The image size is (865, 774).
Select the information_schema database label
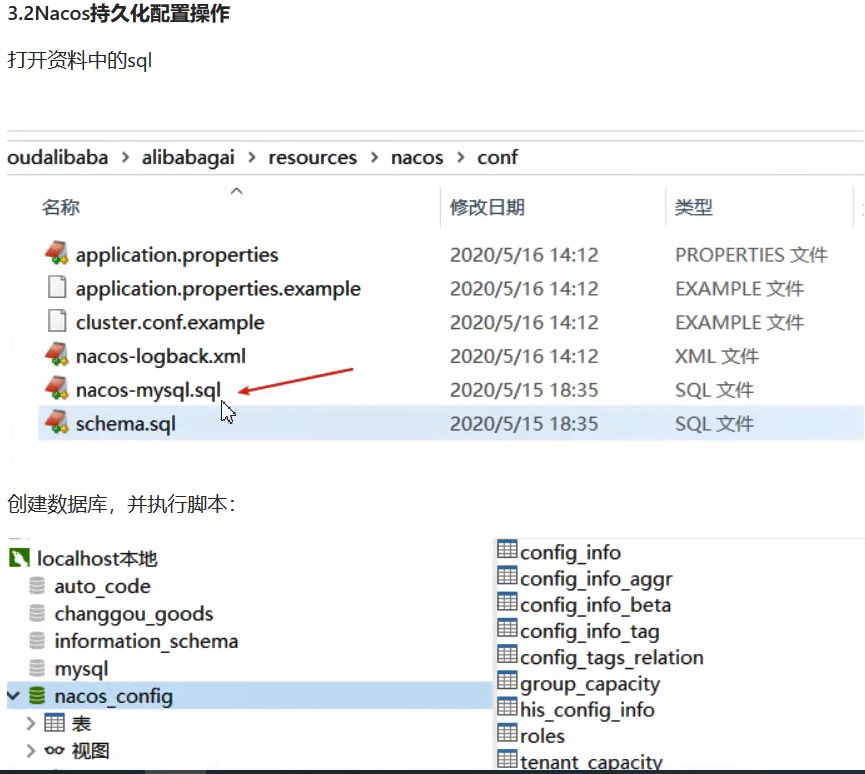[x=146, y=641]
